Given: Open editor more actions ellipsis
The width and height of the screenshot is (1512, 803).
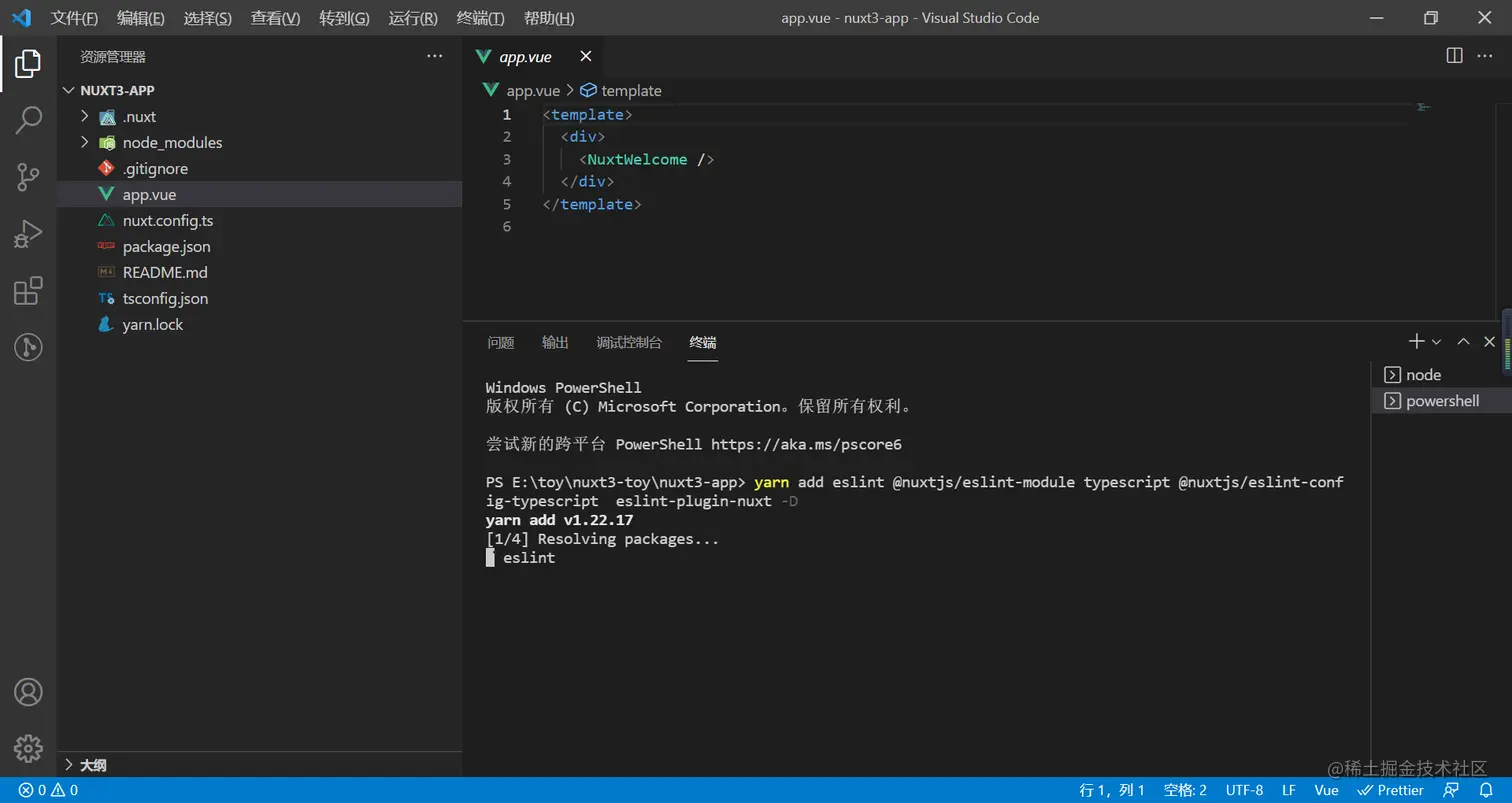Looking at the screenshot, I should point(1487,56).
